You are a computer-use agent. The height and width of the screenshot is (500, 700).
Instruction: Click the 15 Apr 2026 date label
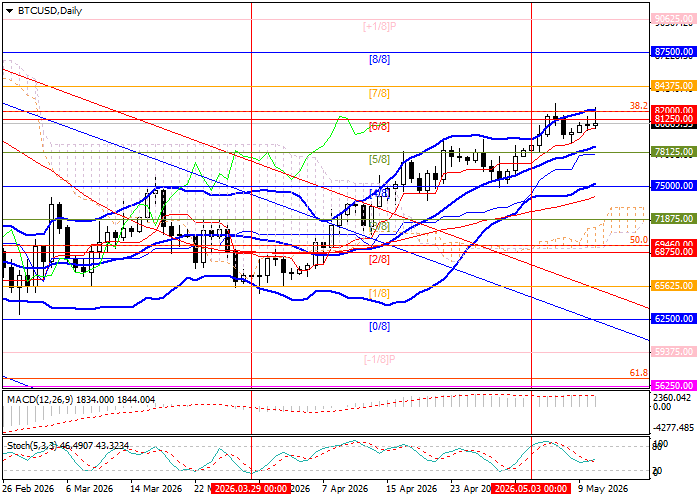tap(411, 488)
